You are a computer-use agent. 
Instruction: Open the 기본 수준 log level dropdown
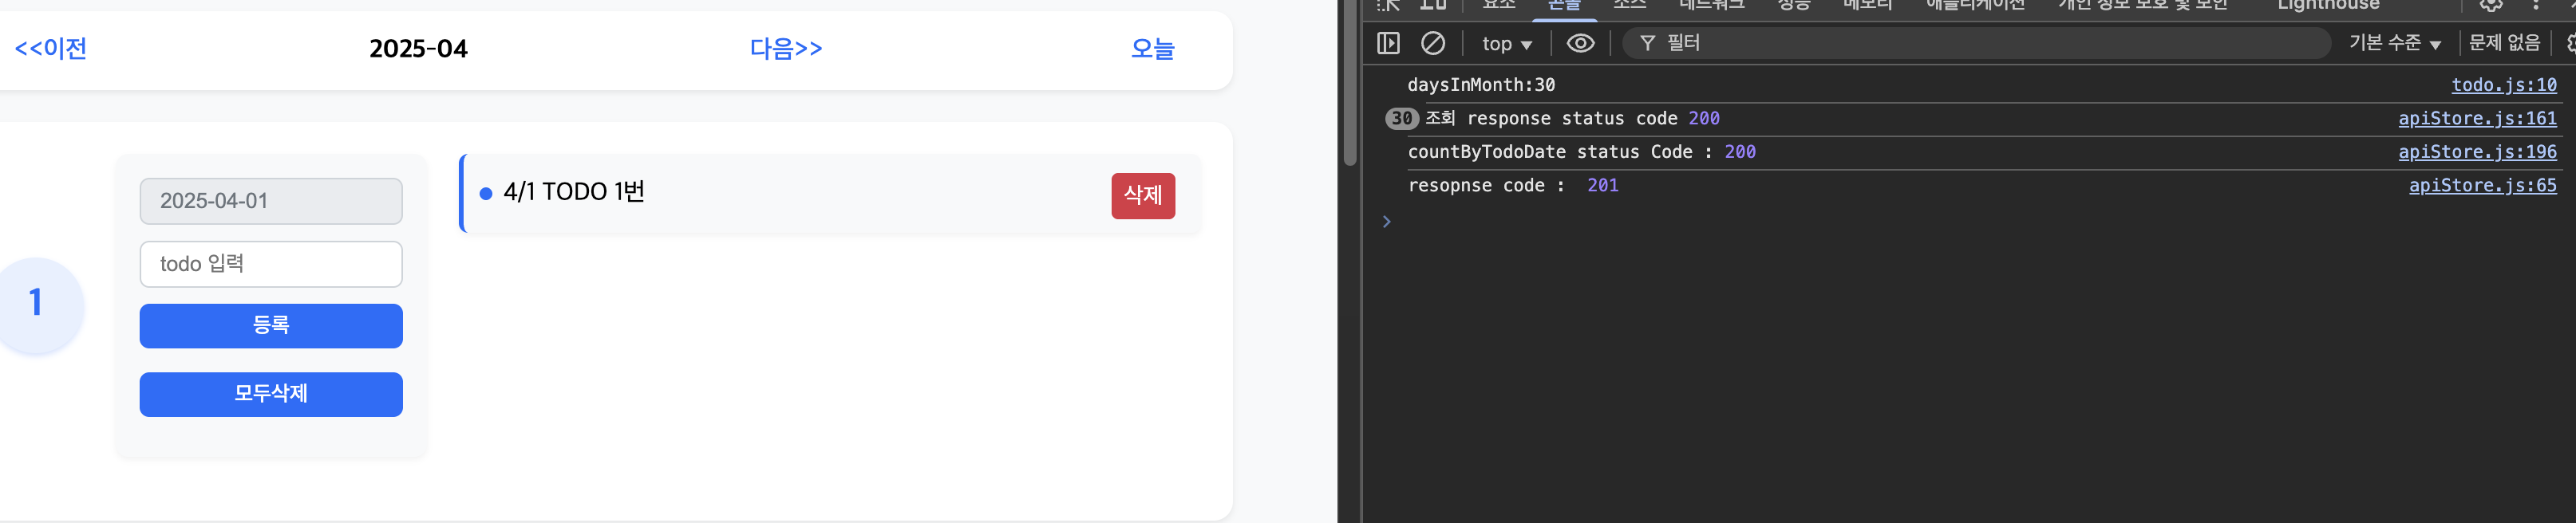2394,43
